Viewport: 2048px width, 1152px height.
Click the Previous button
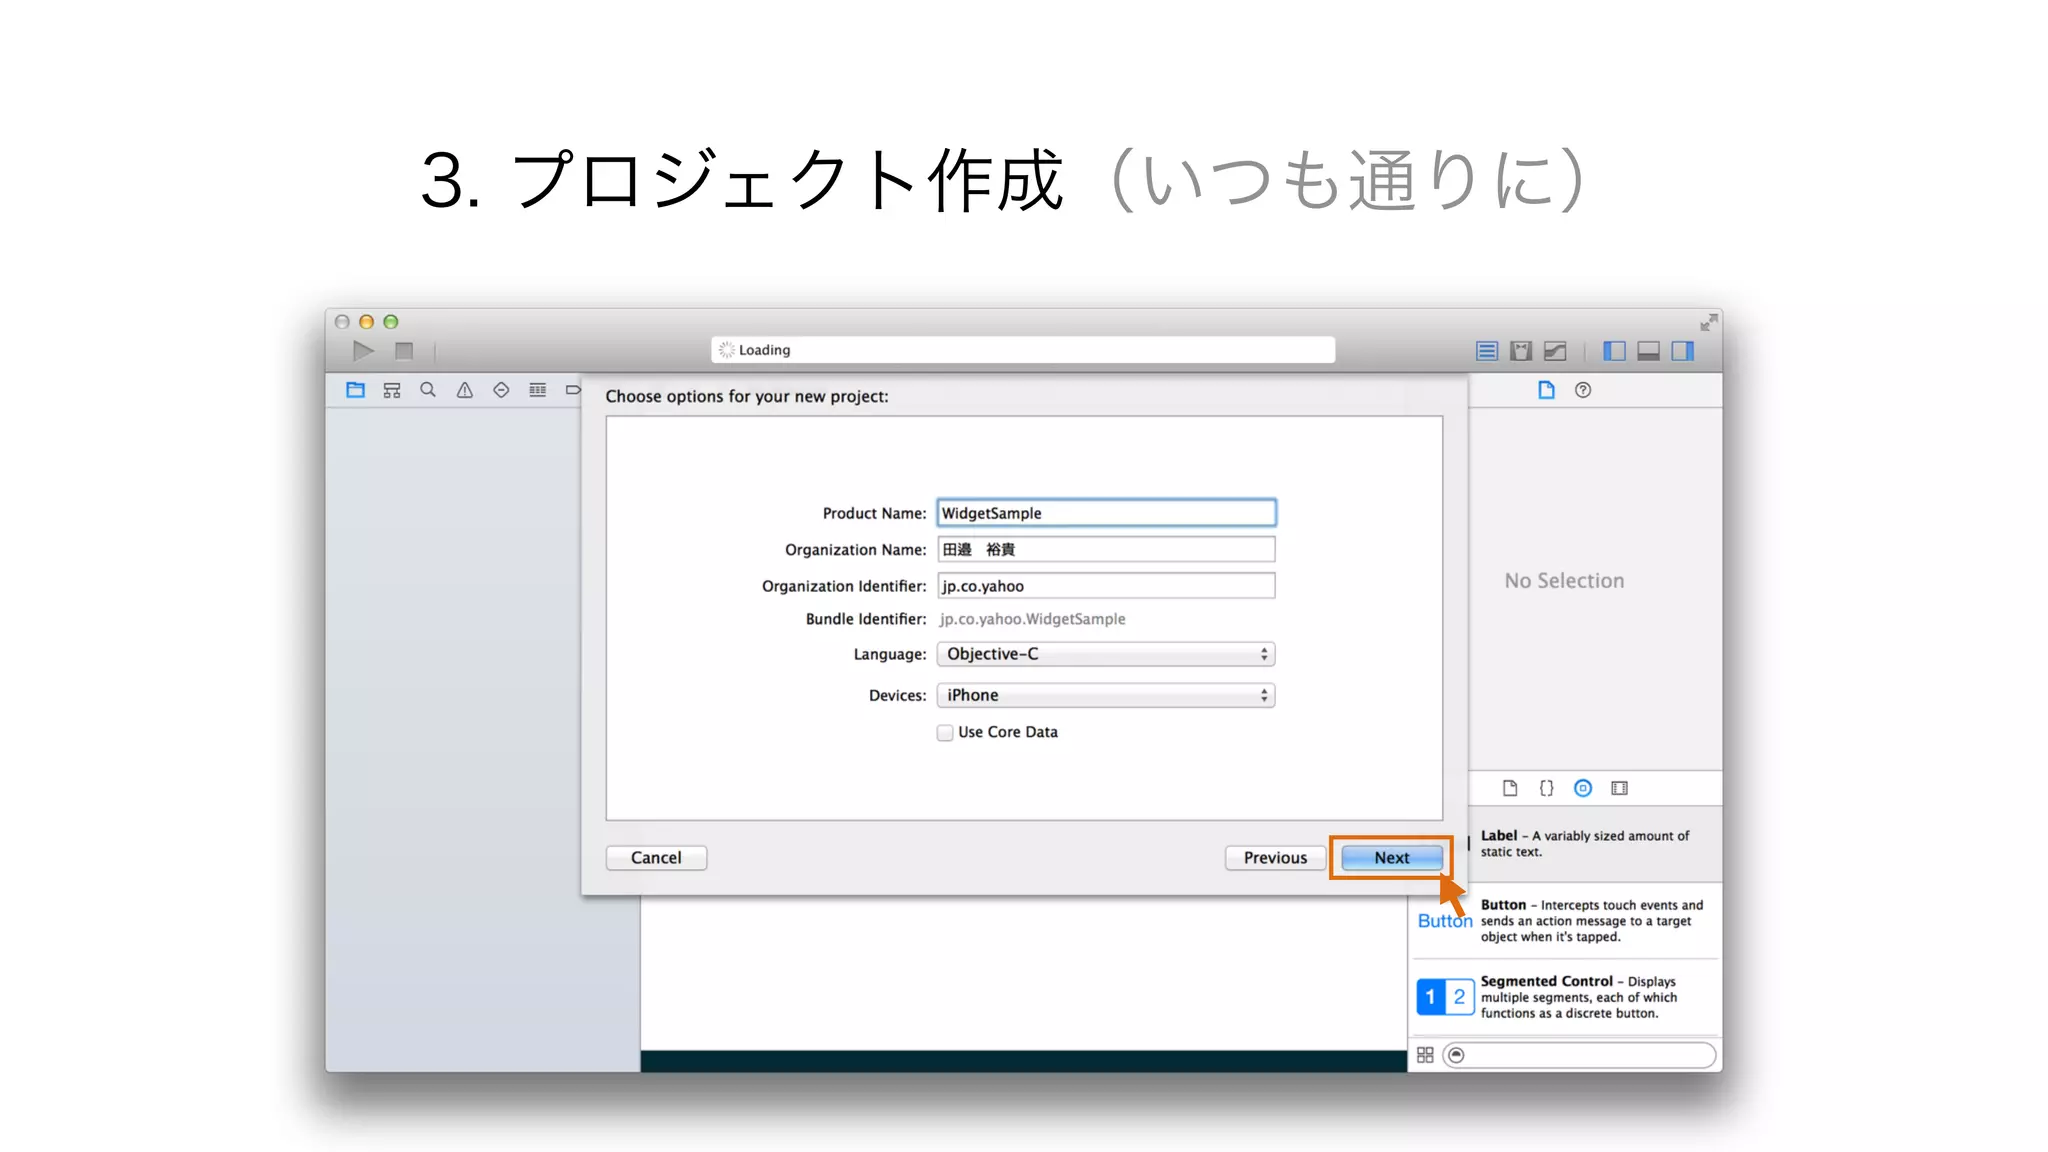1275,858
